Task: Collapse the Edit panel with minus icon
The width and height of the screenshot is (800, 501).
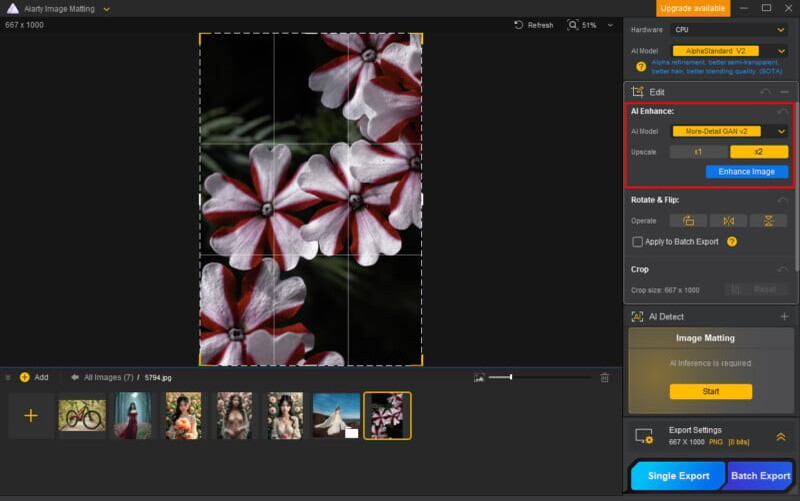Action: coord(784,92)
